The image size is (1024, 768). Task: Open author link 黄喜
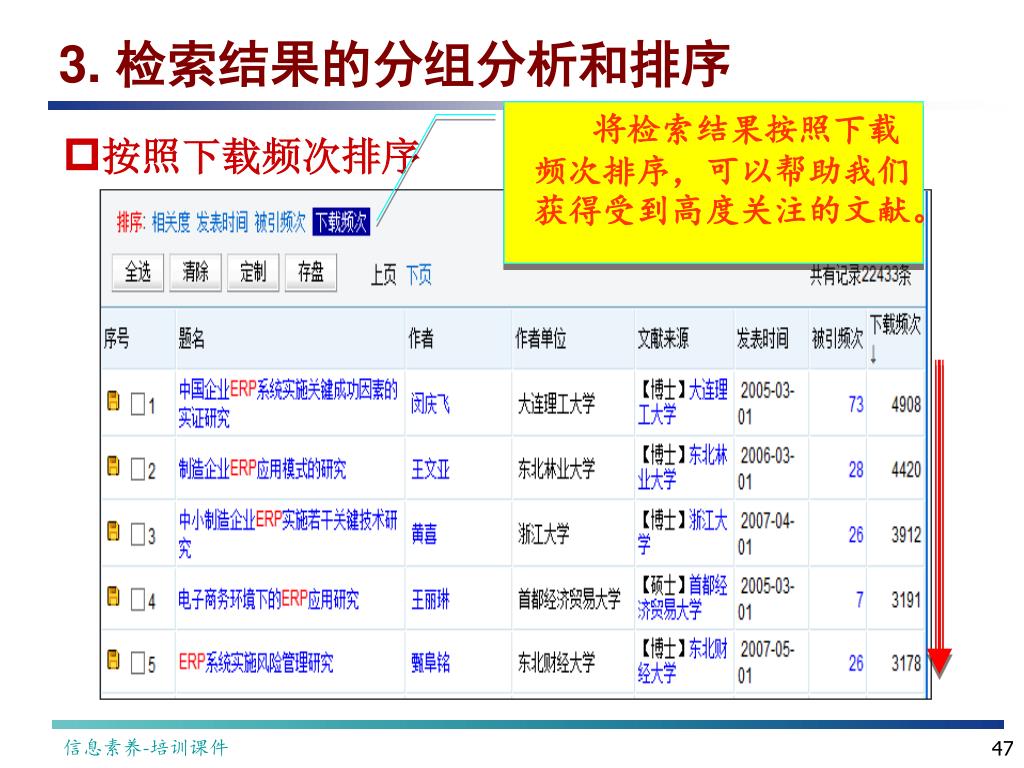[x=424, y=534]
